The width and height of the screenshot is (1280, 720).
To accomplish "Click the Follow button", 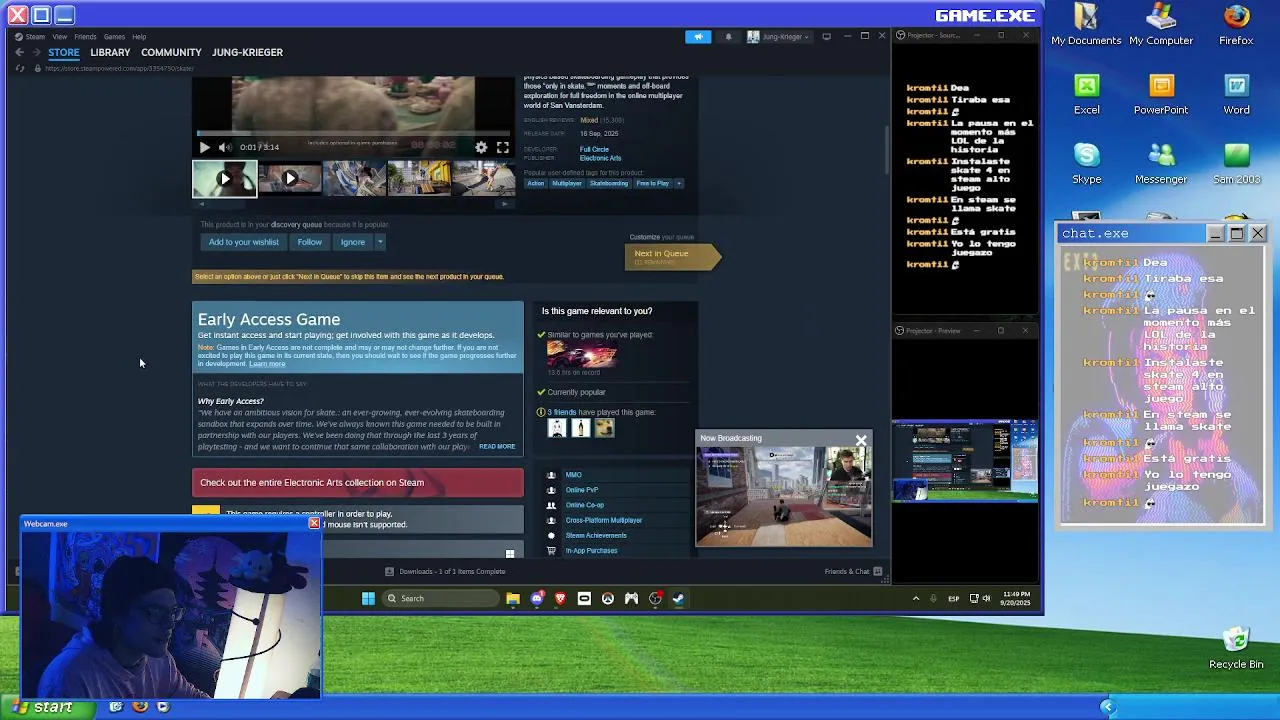I will [310, 242].
